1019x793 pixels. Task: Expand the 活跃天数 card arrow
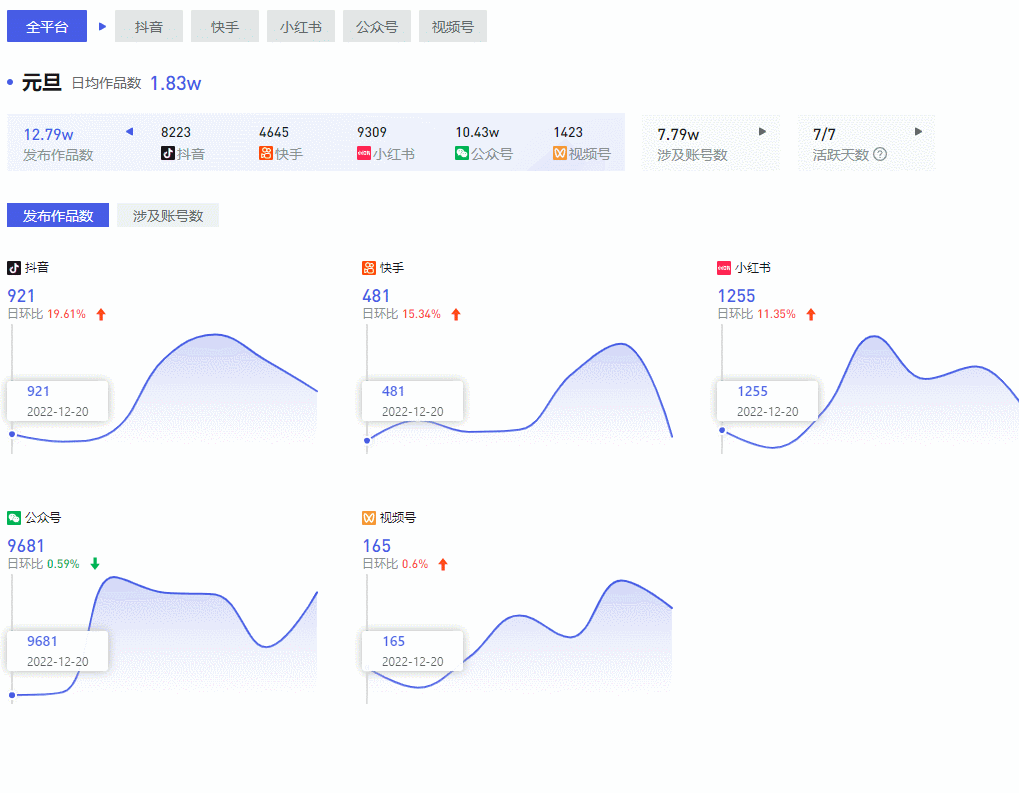[918, 131]
